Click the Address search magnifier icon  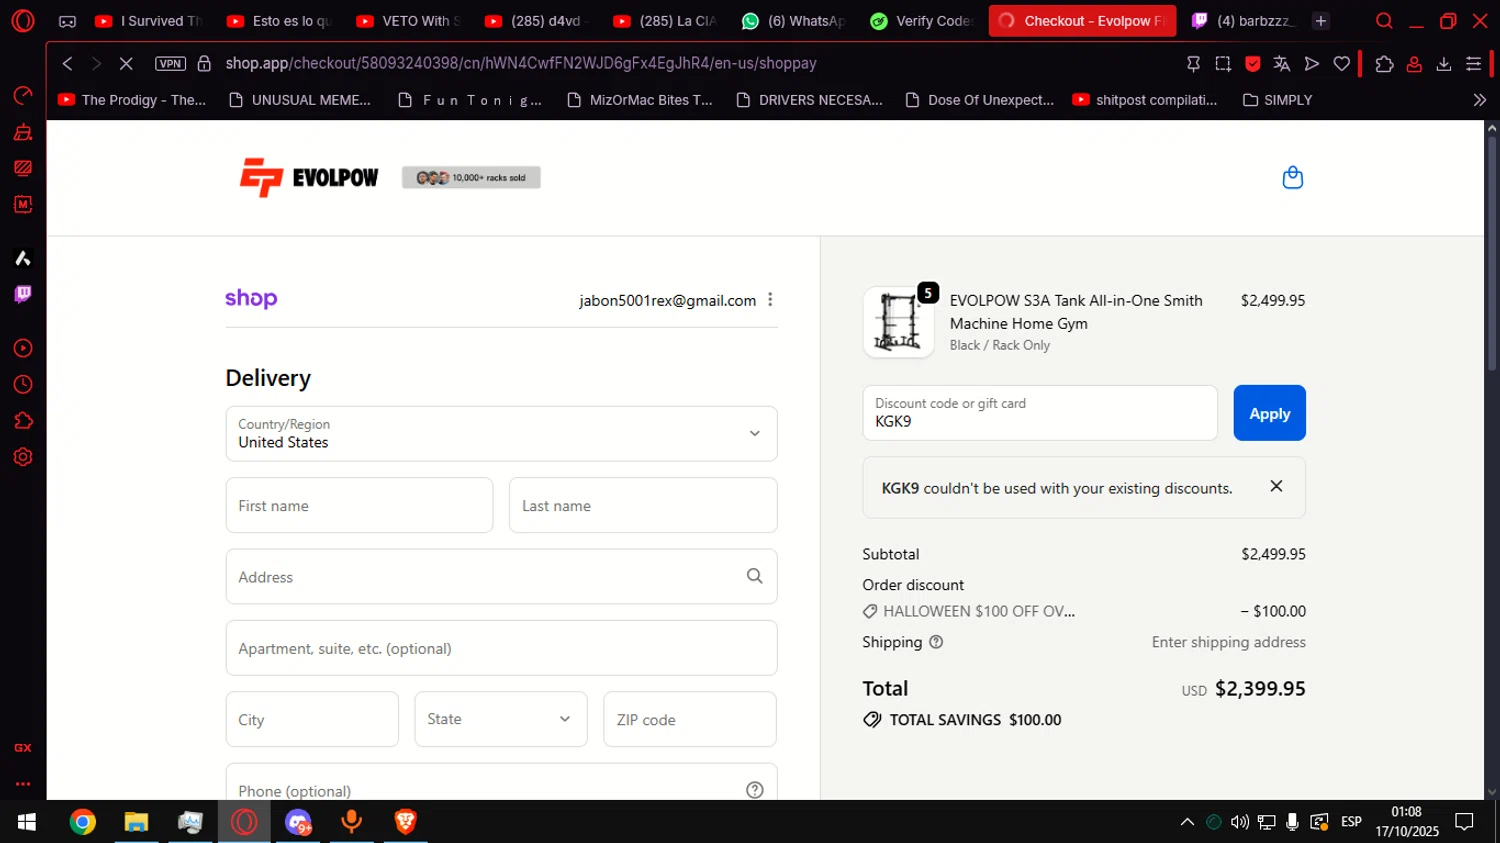(x=755, y=576)
